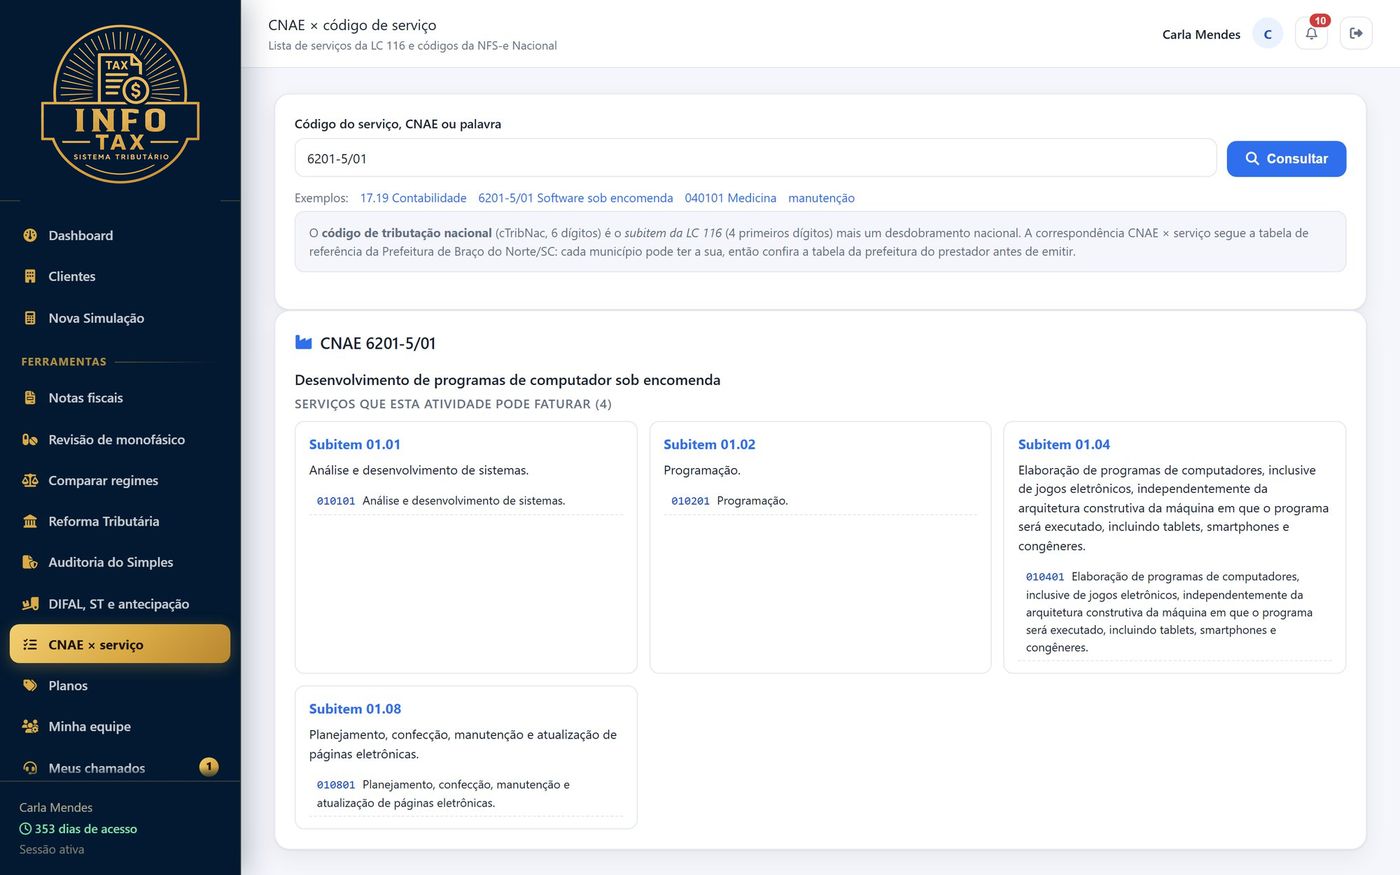Open Comparar regimes menu item
The width and height of the screenshot is (1400, 875).
[120, 481]
